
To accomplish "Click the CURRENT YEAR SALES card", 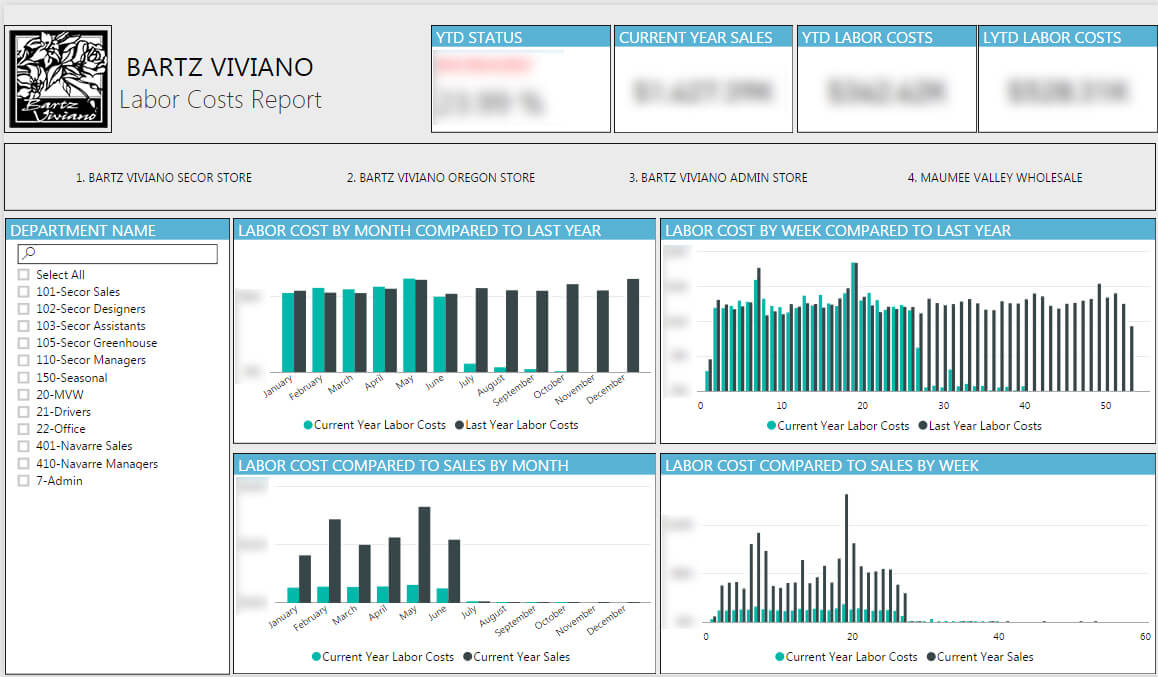I will coord(703,79).
